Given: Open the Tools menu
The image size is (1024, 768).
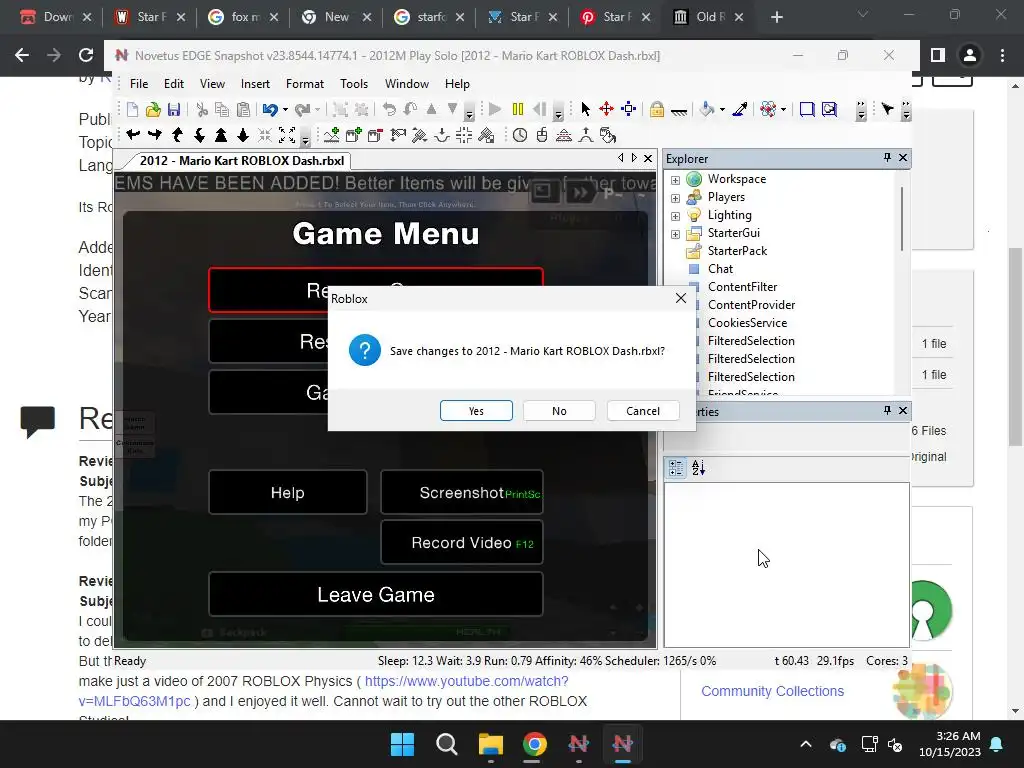Looking at the screenshot, I should tap(354, 84).
